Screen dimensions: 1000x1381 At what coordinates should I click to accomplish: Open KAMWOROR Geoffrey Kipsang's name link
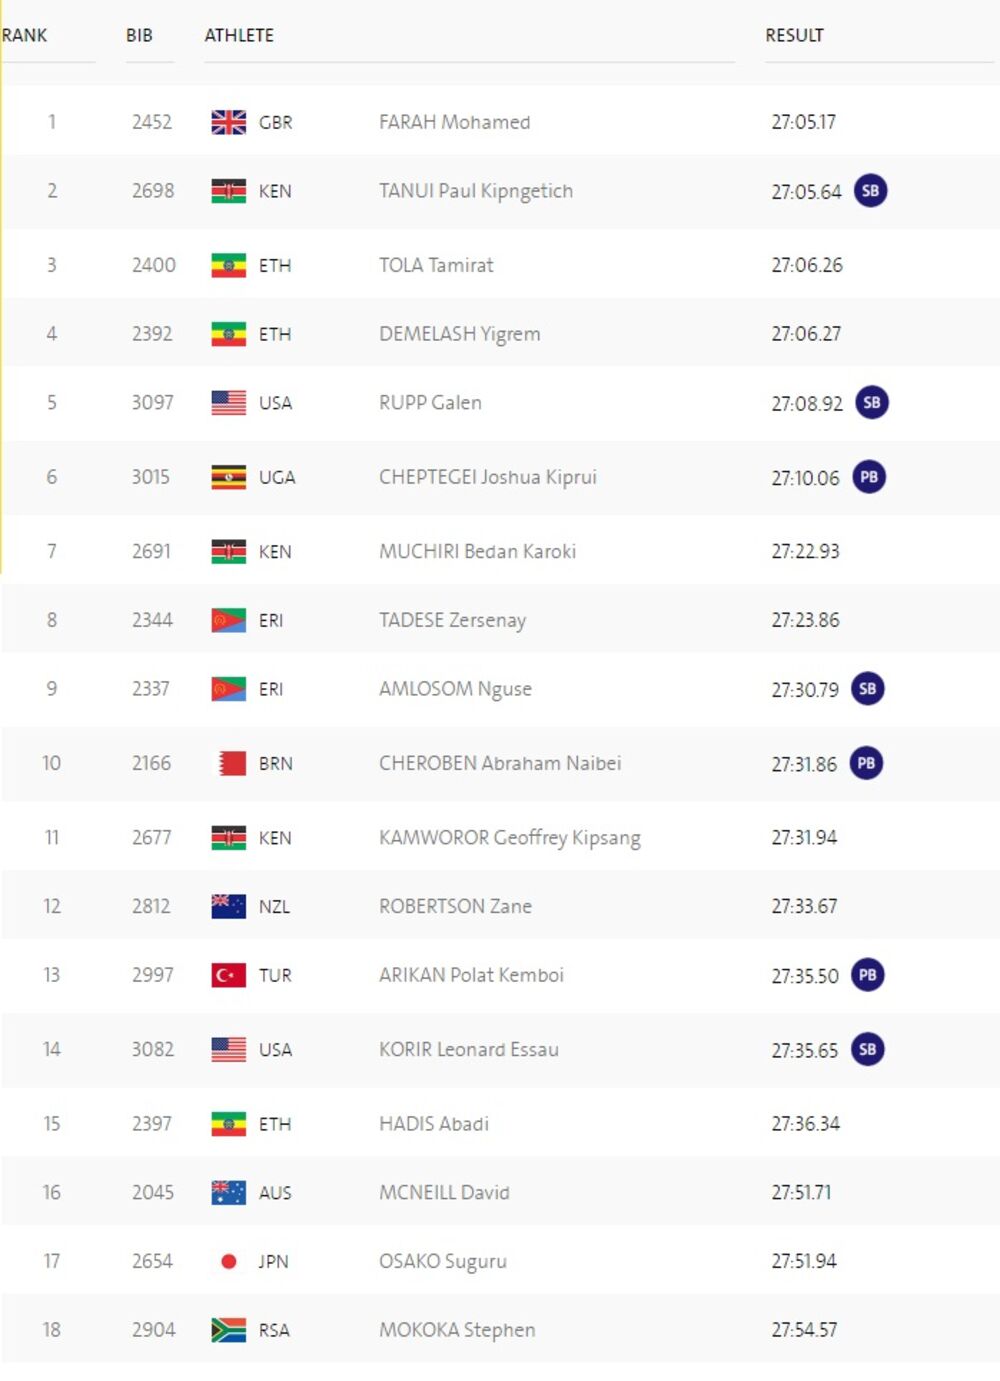509,838
